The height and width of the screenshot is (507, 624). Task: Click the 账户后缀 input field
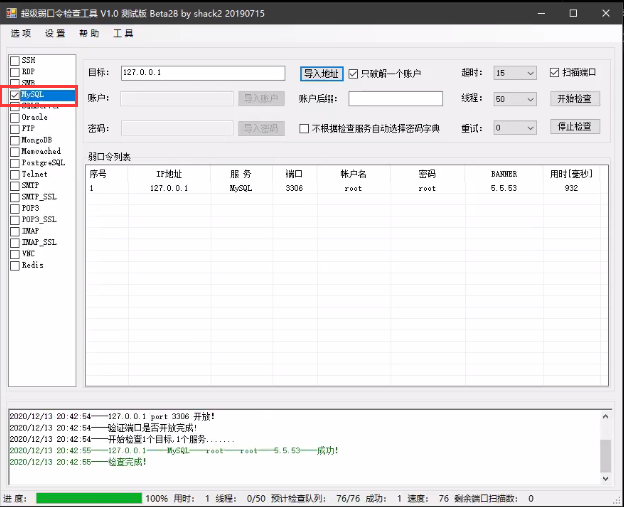coord(395,98)
